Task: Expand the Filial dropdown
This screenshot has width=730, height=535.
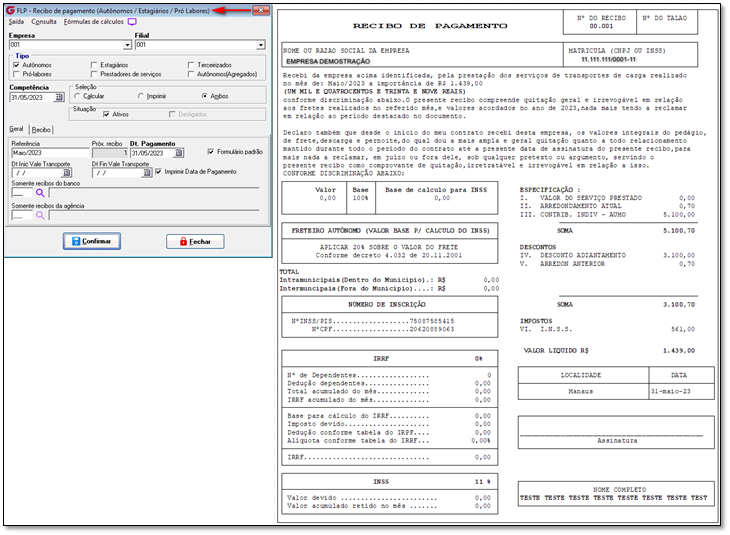Action: [261, 45]
